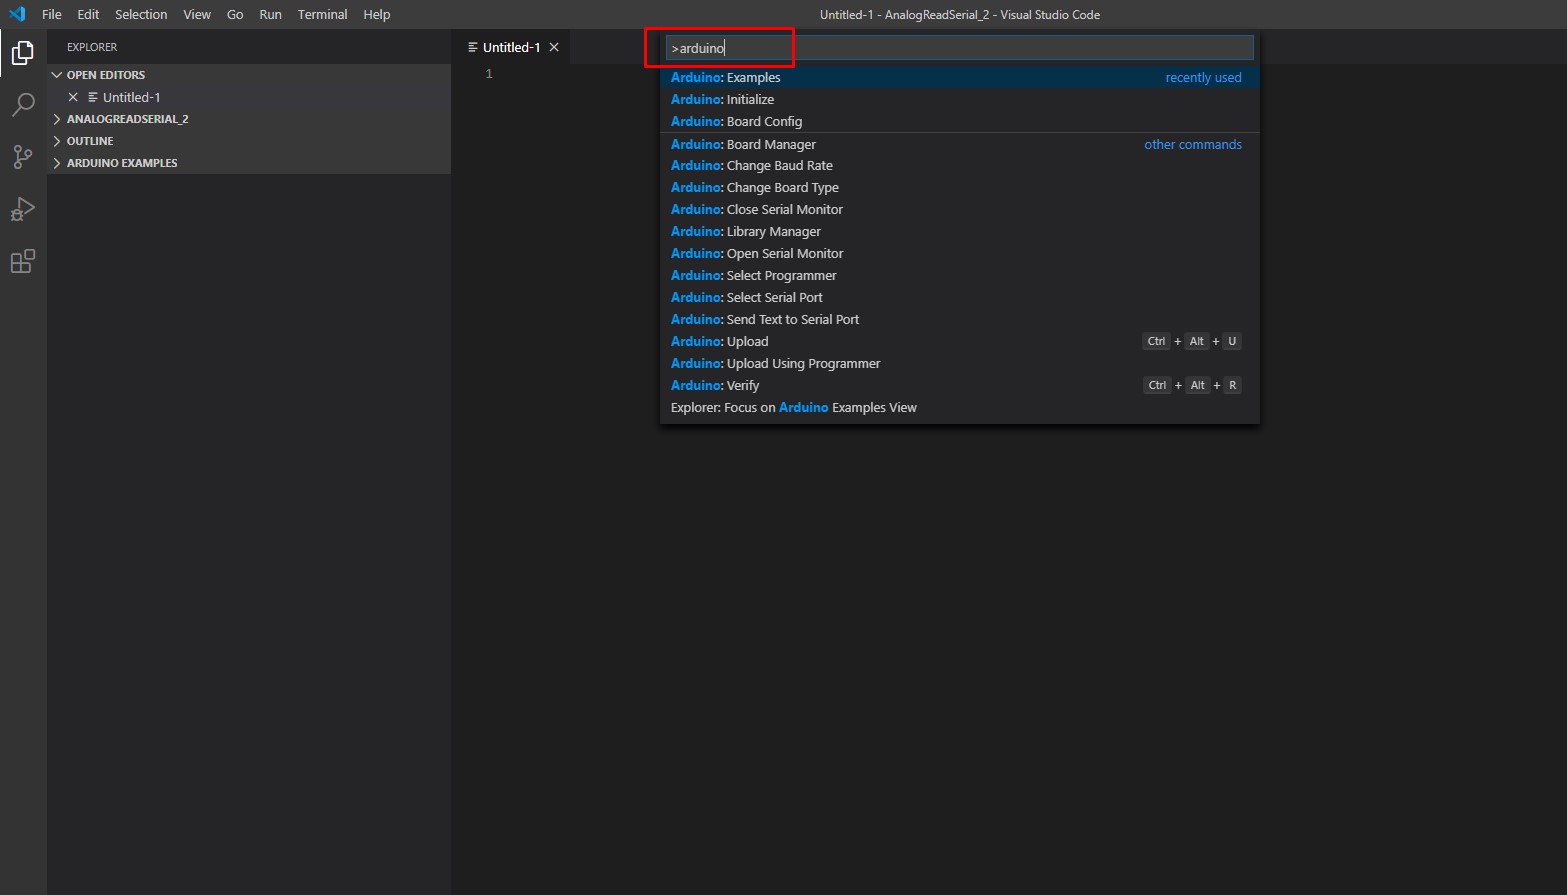Image resolution: width=1567 pixels, height=895 pixels.
Task: Select Arduino: Change Baud Rate entry
Action: (751, 165)
